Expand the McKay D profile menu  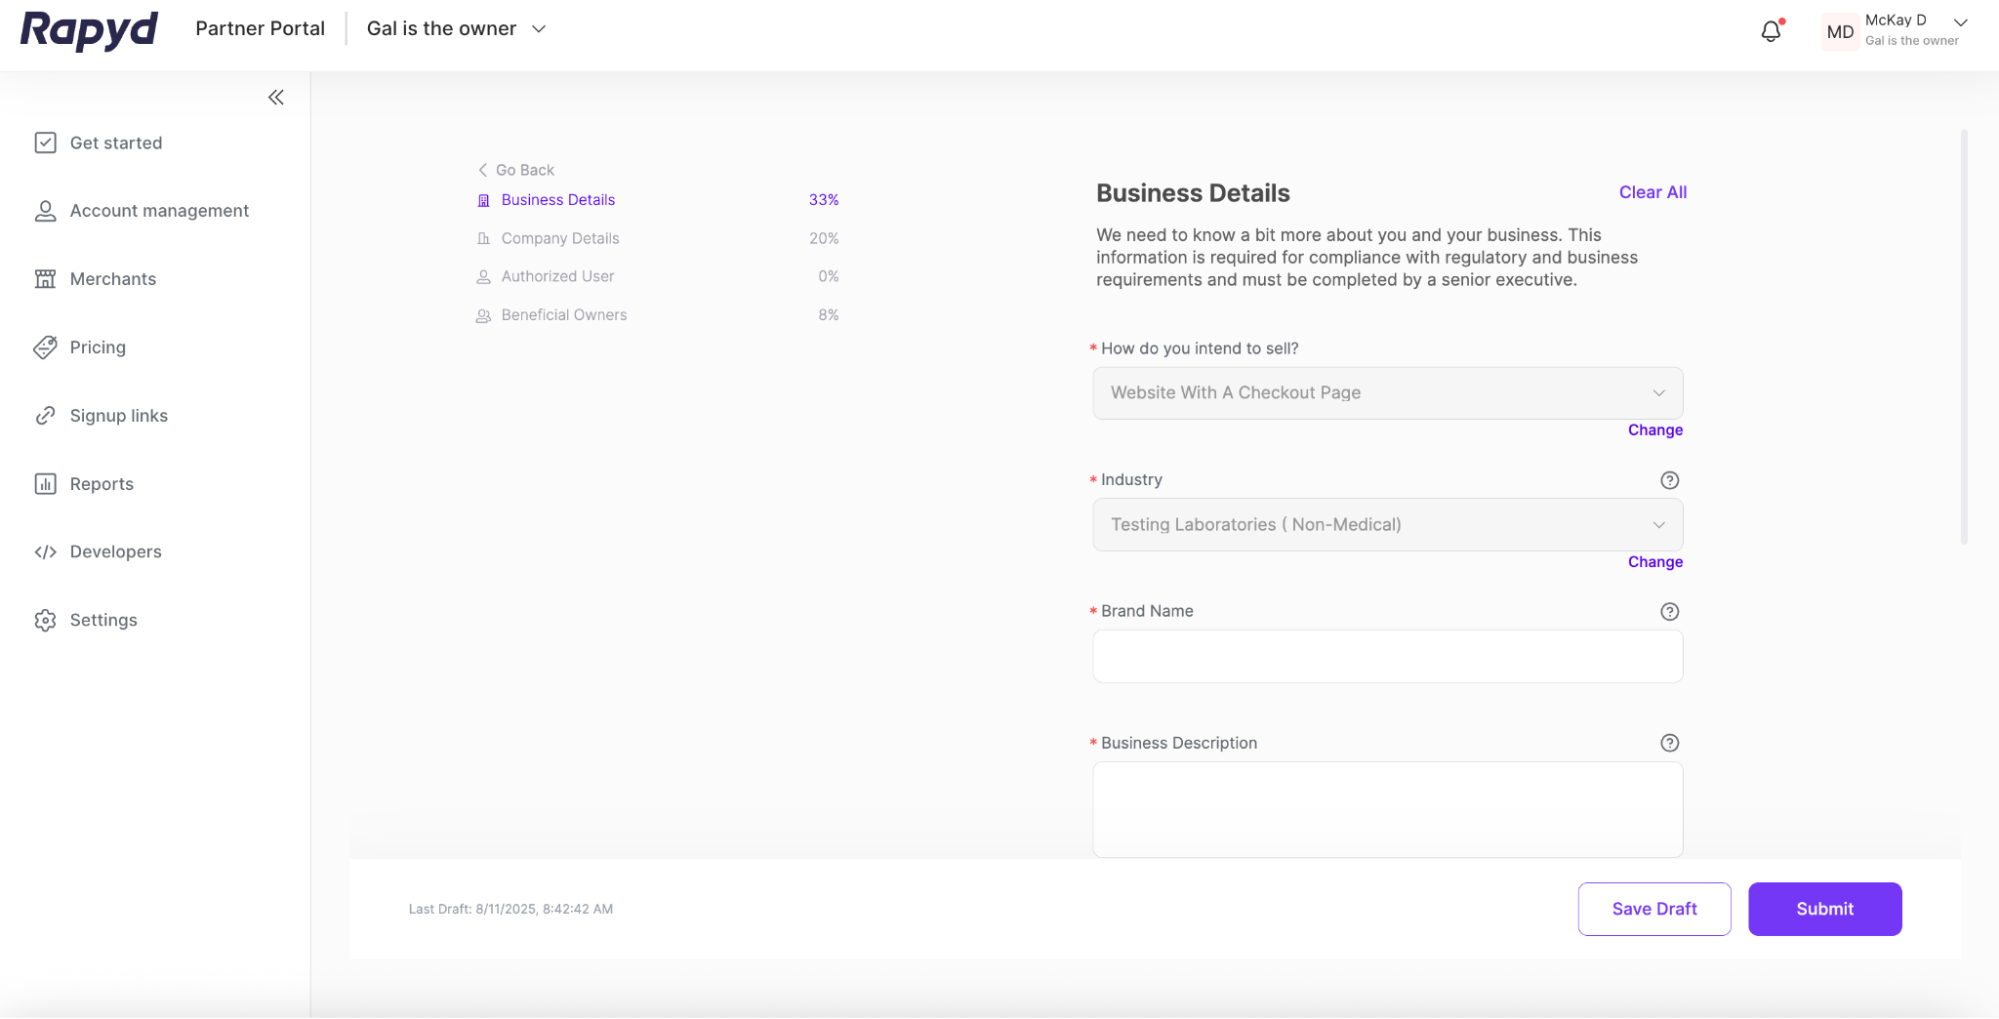(x=1960, y=23)
